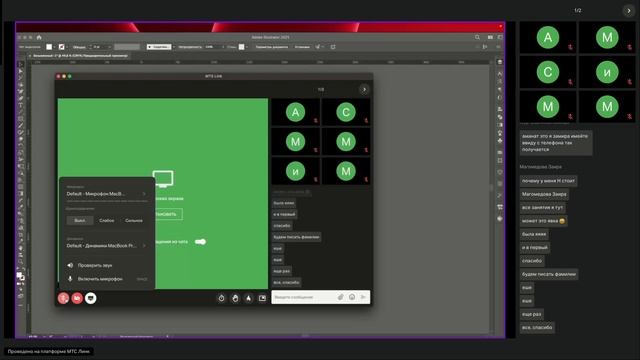The image size is (640, 360).
Task: Click 'все, спасибо' in shared window chat
Action: [287, 282]
